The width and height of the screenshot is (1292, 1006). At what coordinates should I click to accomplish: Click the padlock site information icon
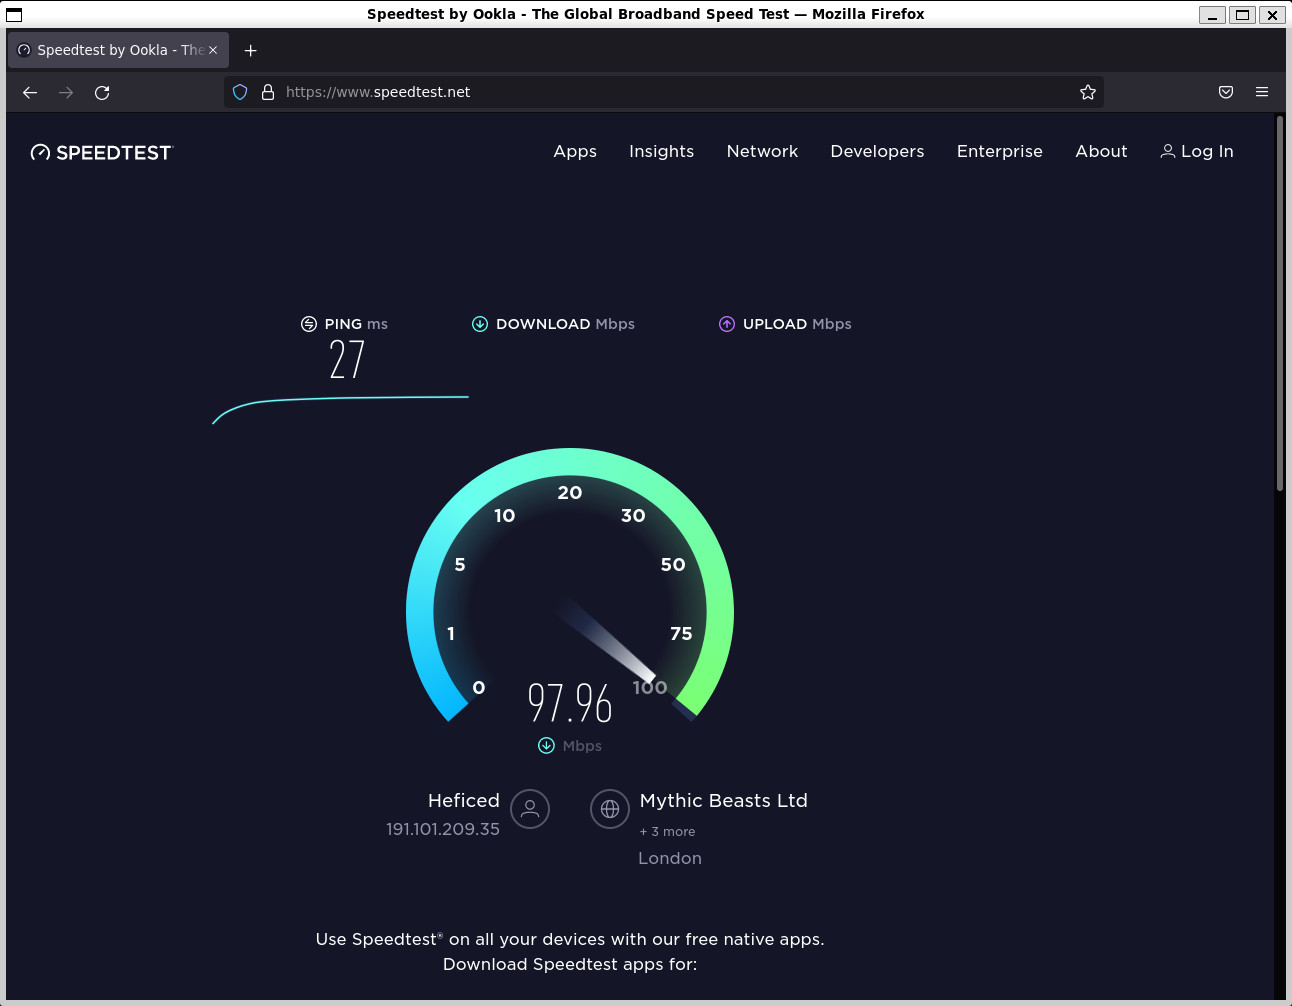[x=268, y=92]
